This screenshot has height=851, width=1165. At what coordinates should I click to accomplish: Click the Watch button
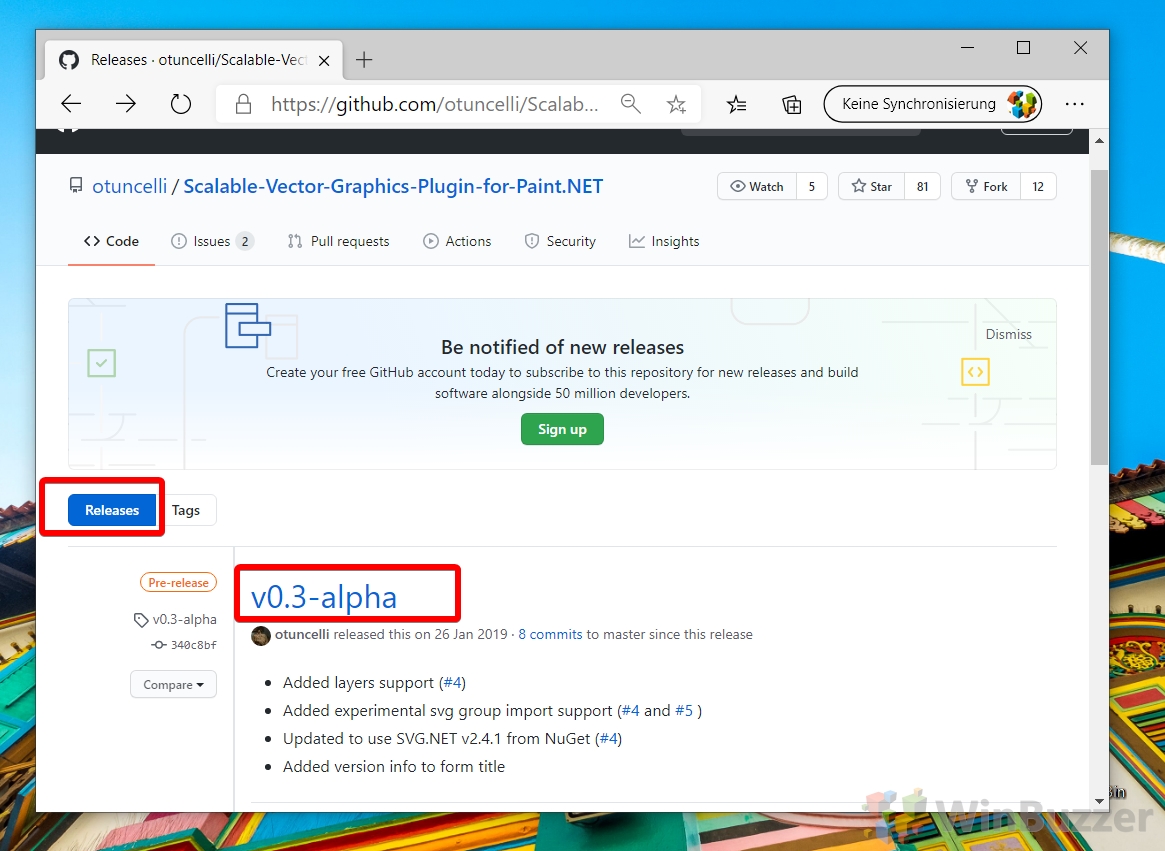(x=757, y=187)
